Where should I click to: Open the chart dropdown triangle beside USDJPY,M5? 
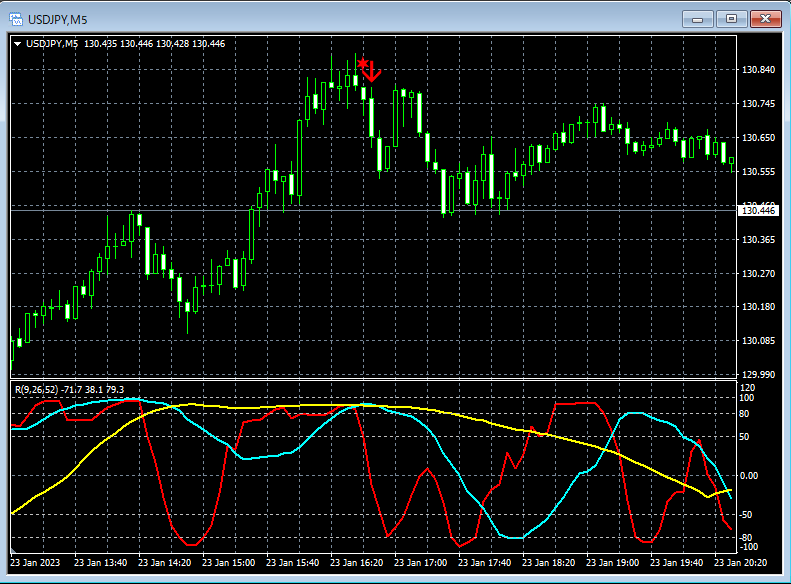tap(18, 44)
